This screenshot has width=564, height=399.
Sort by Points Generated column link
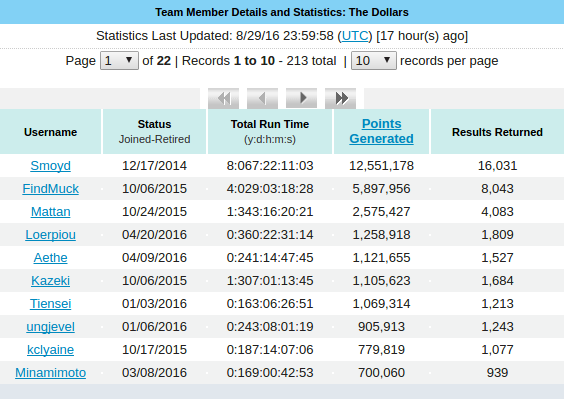point(381,131)
